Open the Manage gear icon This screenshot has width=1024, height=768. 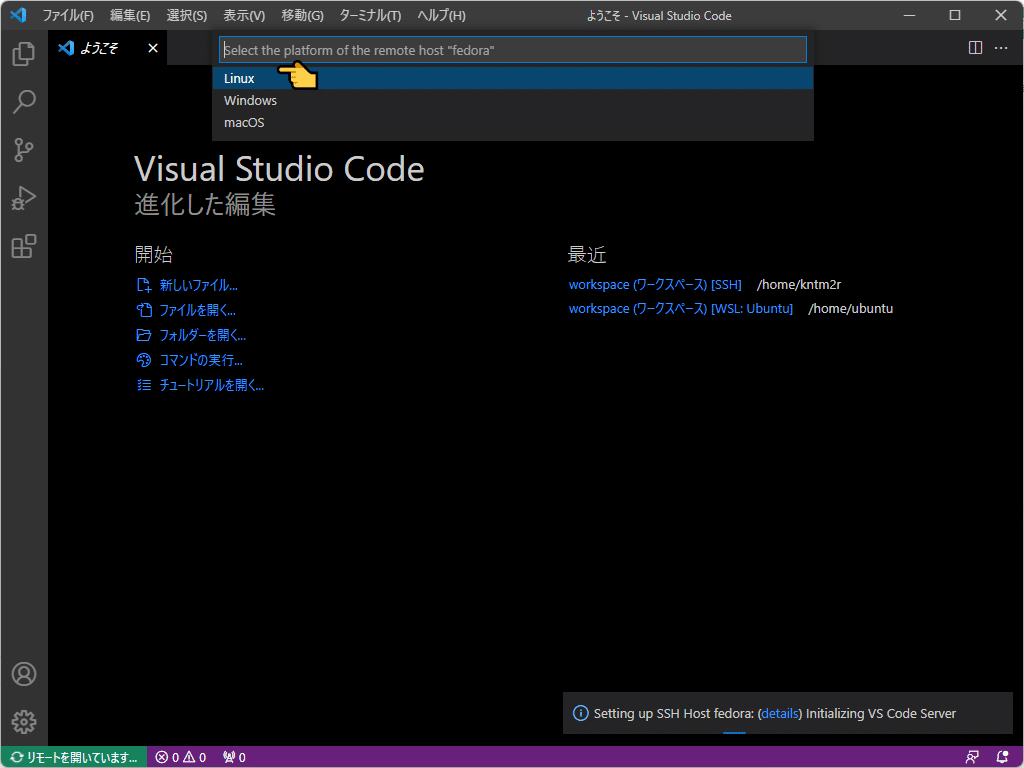pos(24,722)
